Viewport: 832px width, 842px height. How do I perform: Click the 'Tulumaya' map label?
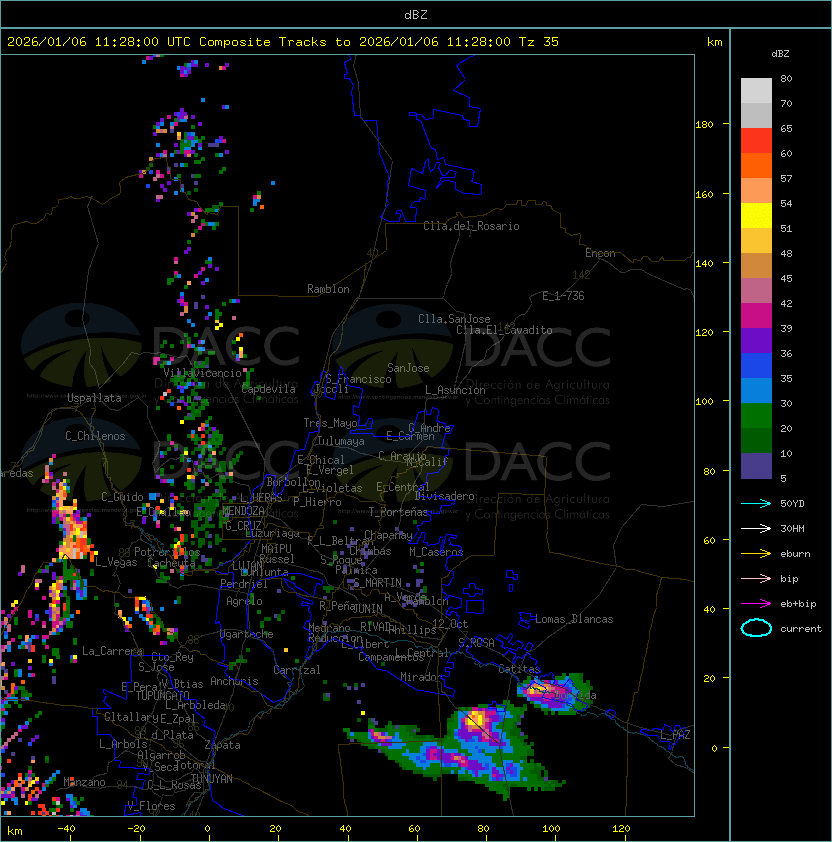(x=341, y=441)
